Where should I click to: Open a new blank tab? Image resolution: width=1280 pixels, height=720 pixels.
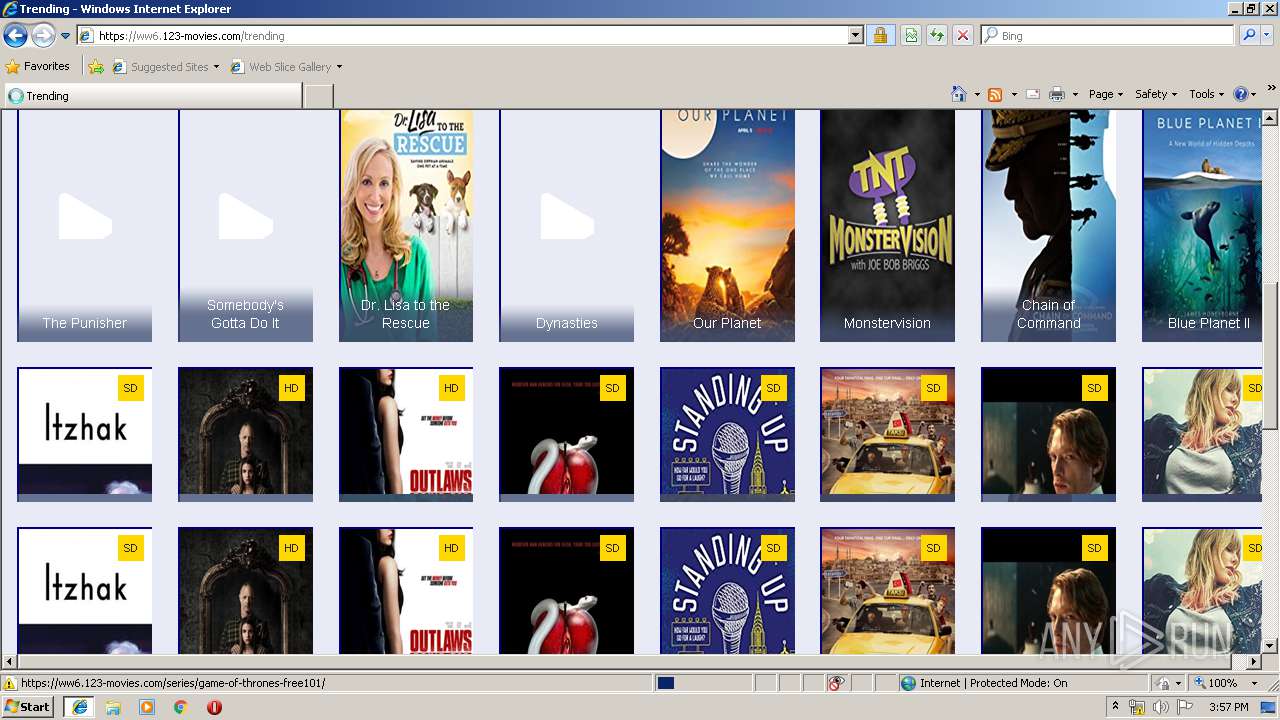[x=318, y=96]
